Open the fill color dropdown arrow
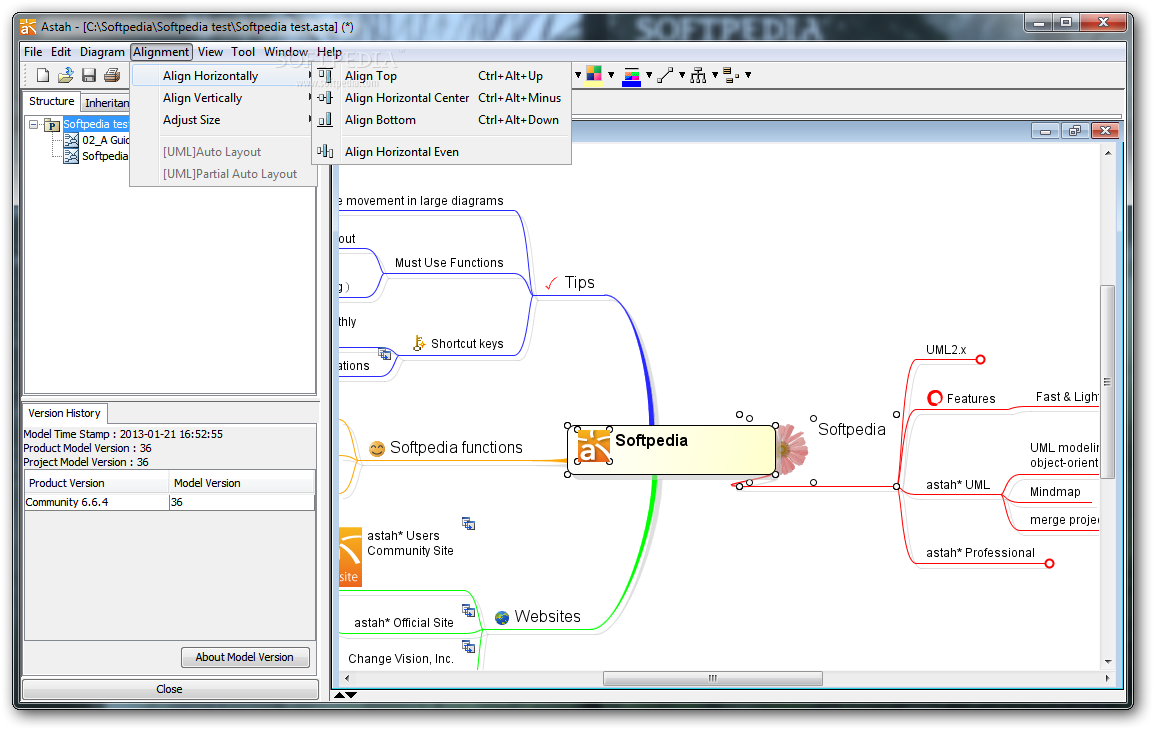The width and height of the screenshot is (1154, 730). pyautogui.click(x=611, y=75)
